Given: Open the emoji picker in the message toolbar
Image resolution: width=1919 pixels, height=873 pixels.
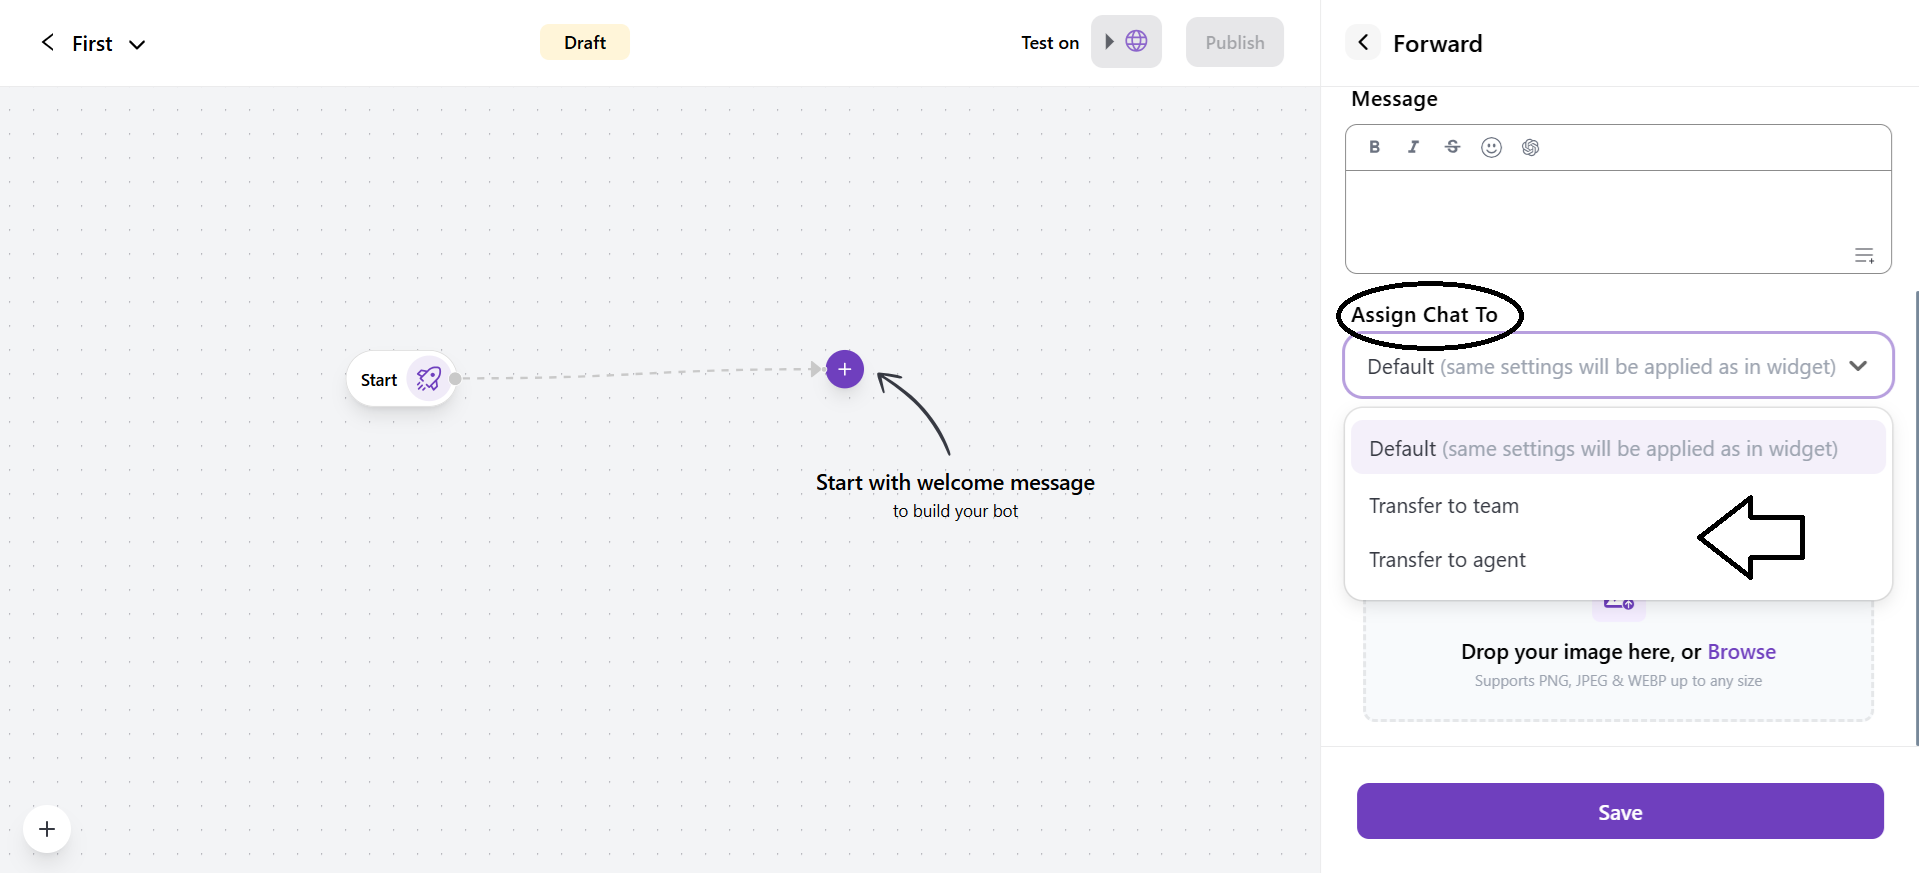Looking at the screenshot, I should [x=1491, y=147].
